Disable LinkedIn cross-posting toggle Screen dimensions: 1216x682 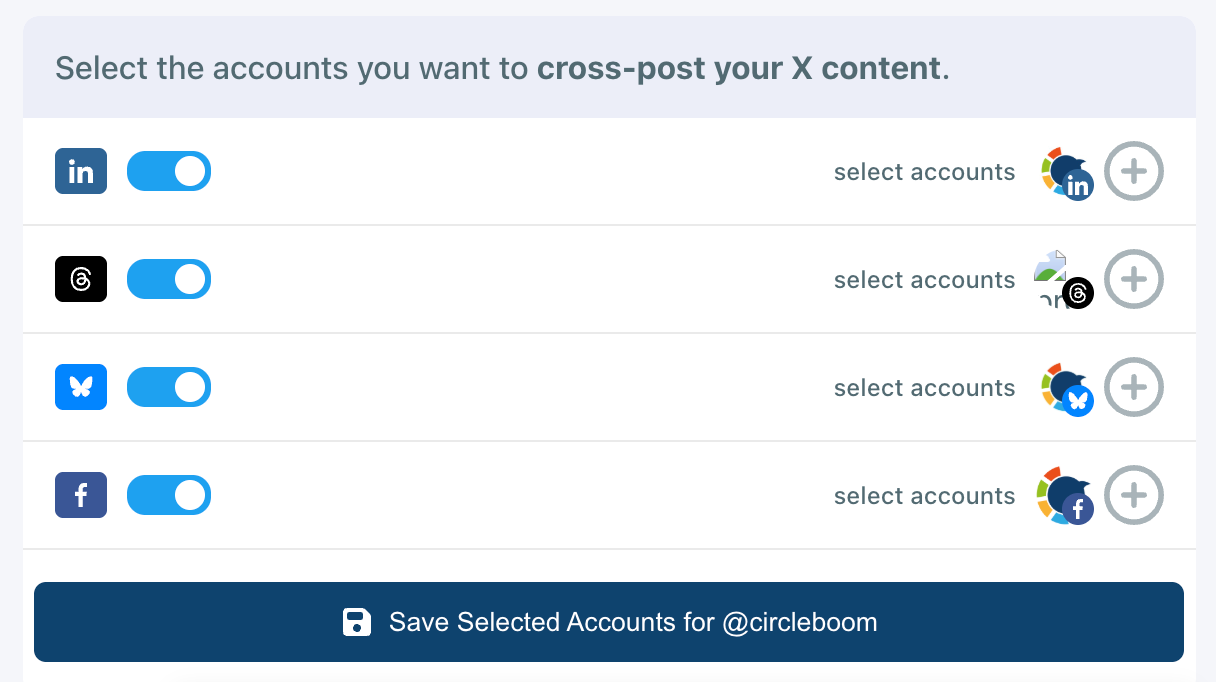[169, 171]
